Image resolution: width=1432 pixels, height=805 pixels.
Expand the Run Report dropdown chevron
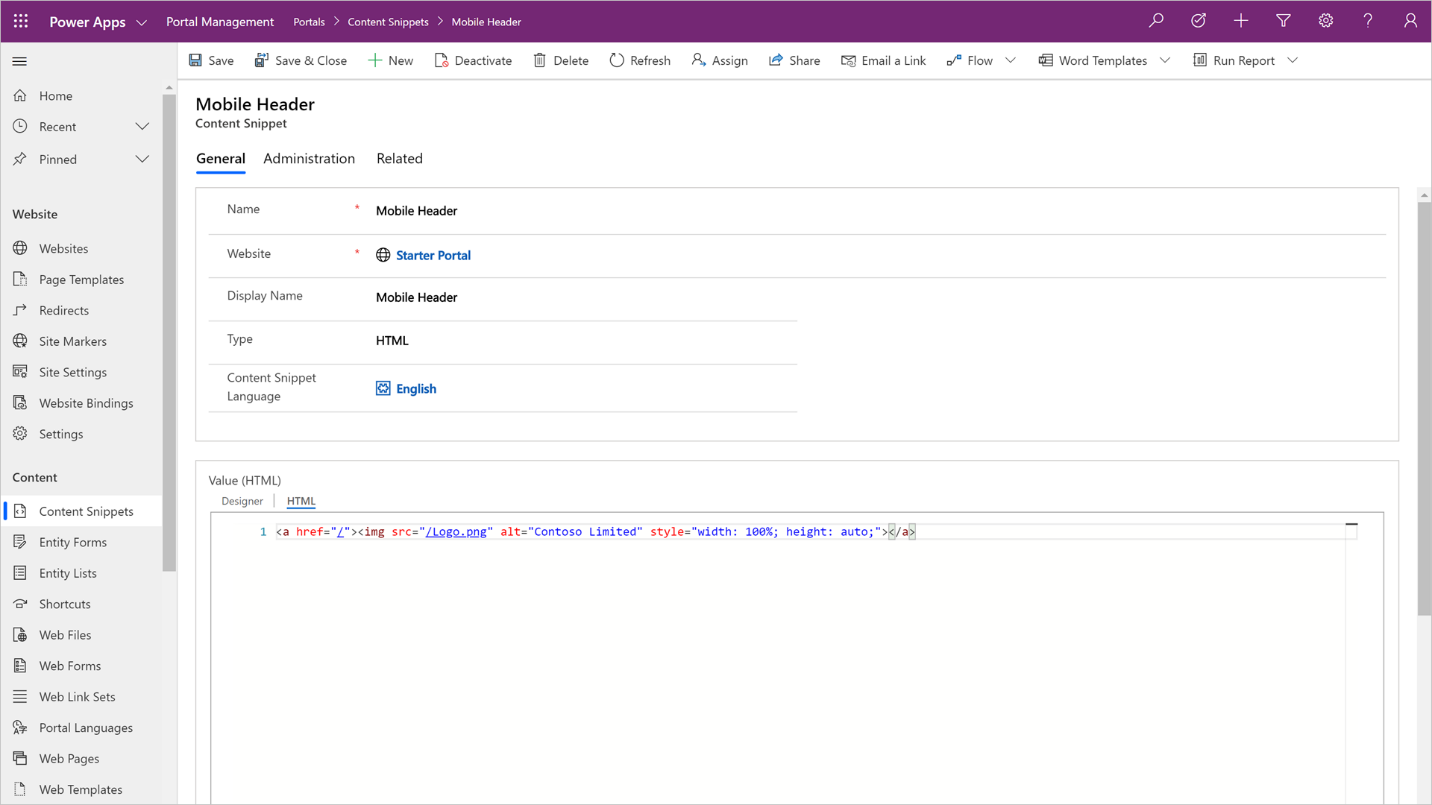click(x=1292, y=61)
